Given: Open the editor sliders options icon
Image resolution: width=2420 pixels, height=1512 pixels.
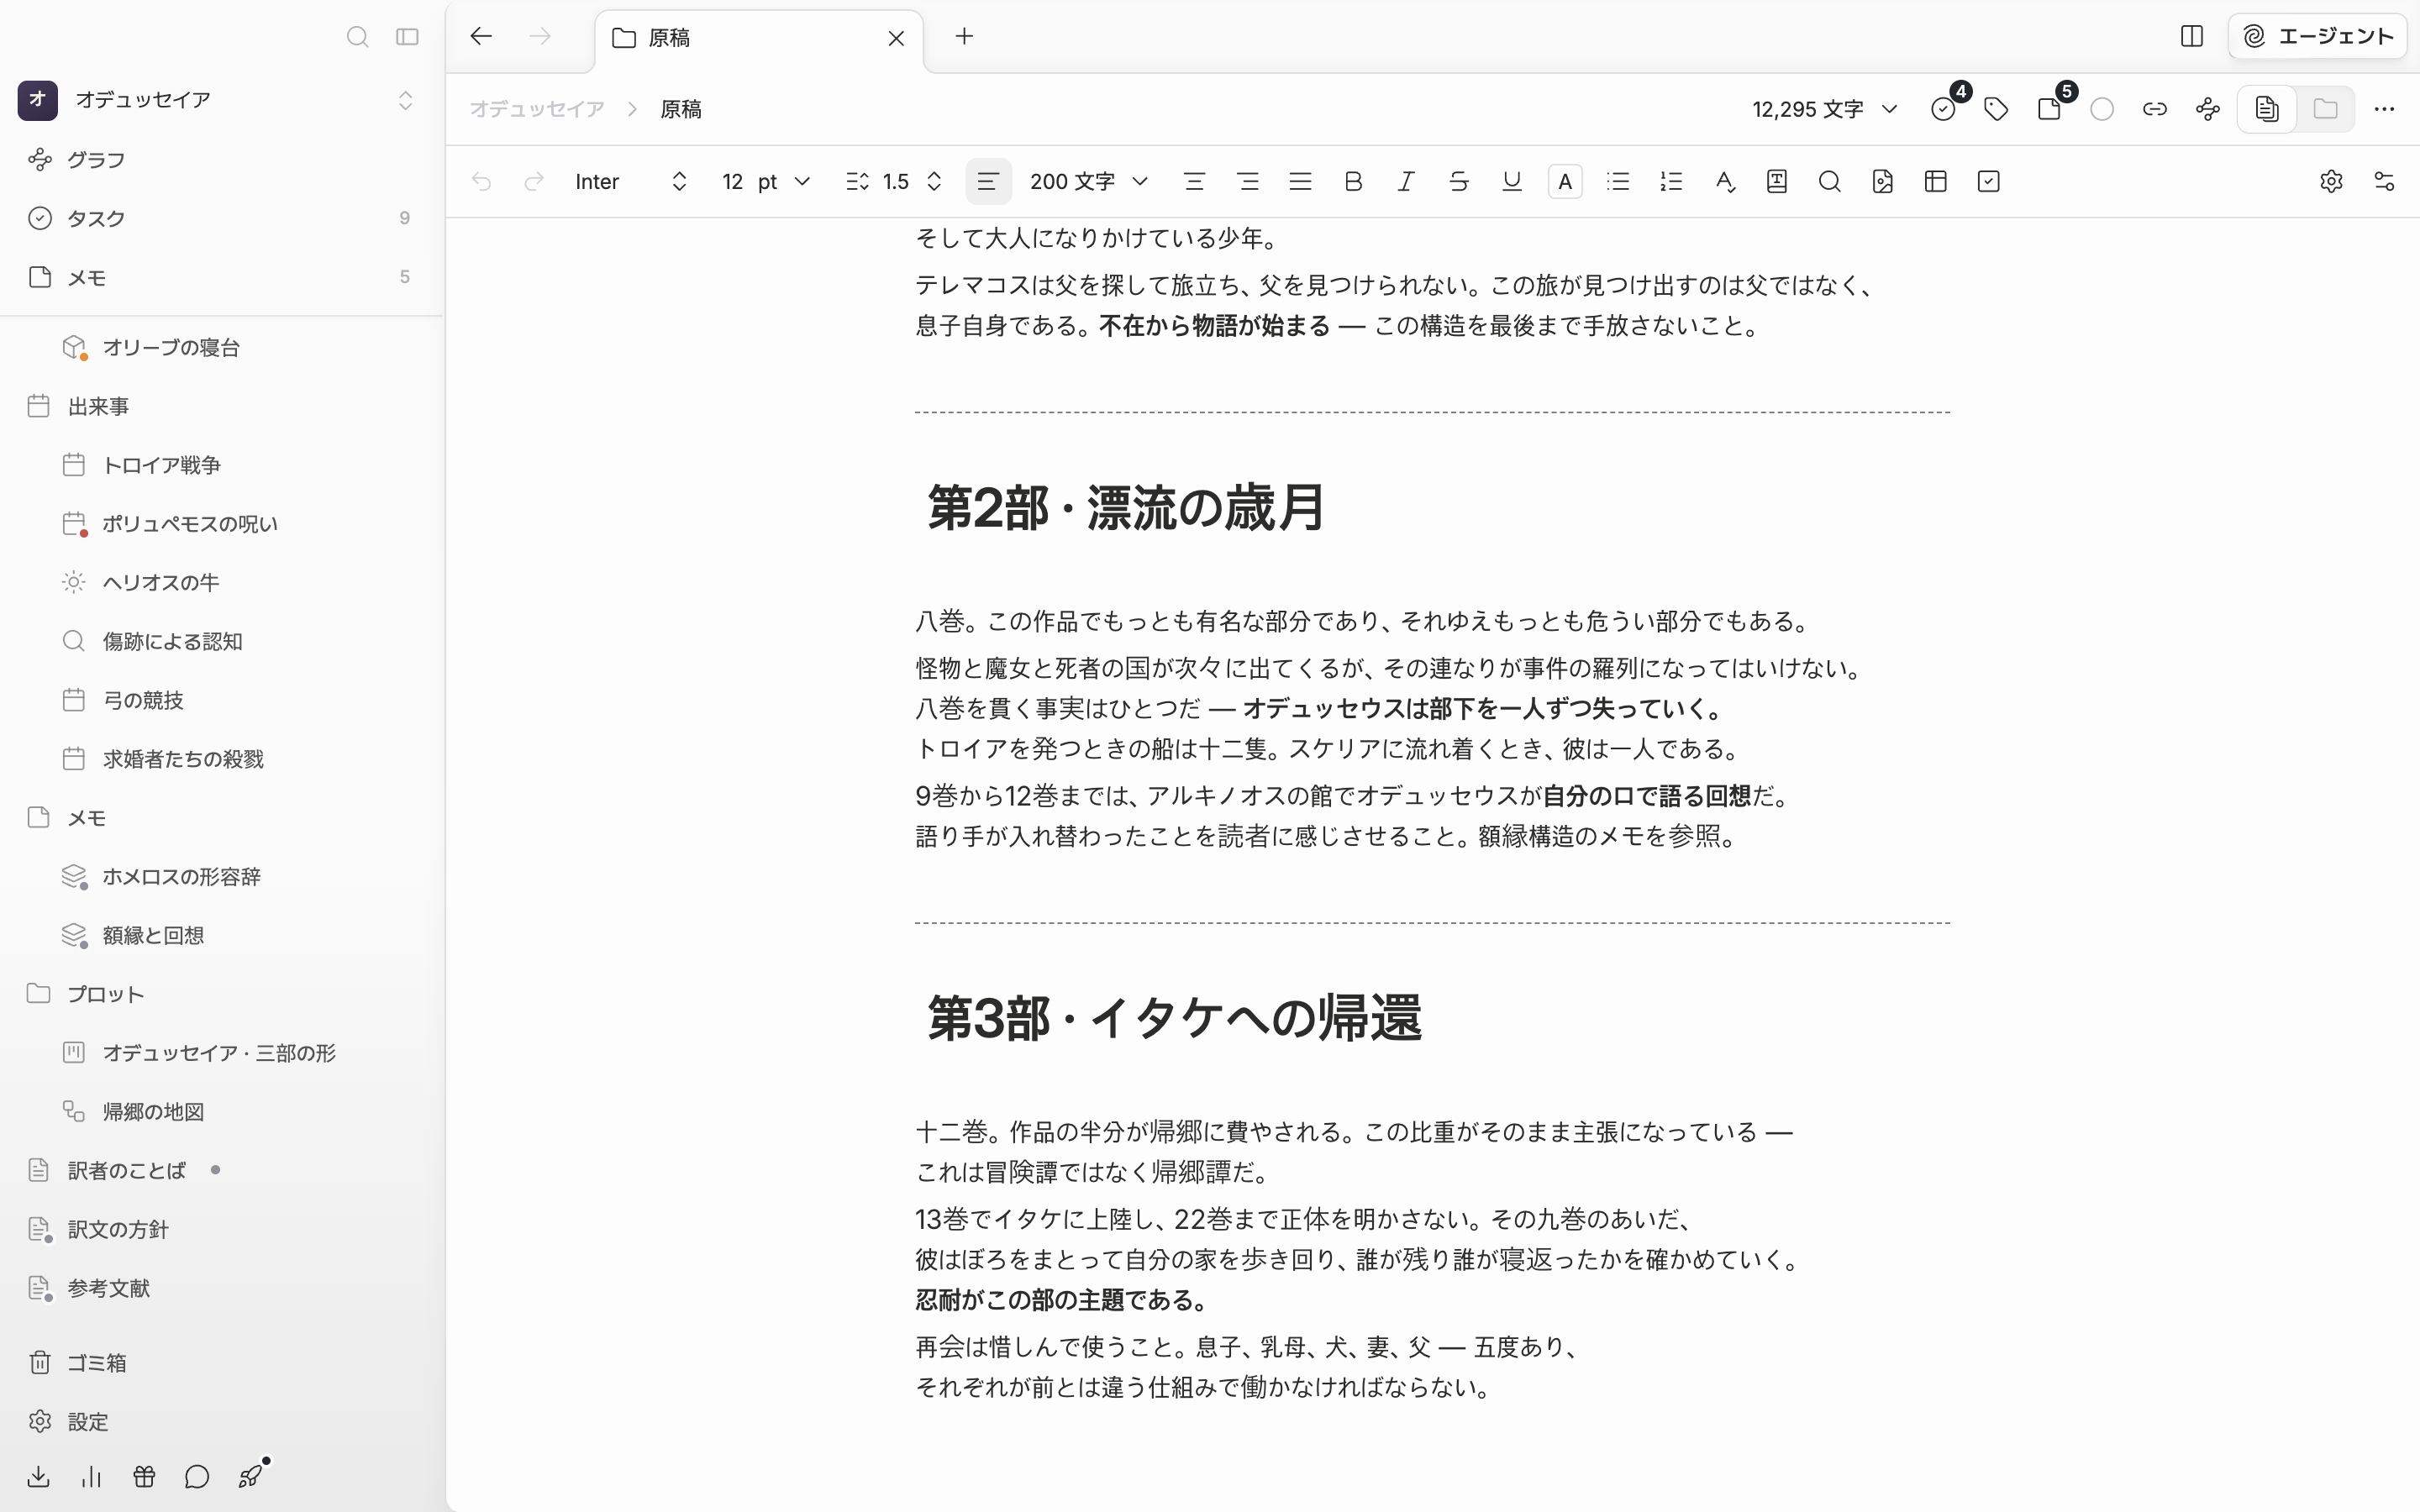Looking at the screenshot, I should pyautogui.click(x=2384, y=181).
